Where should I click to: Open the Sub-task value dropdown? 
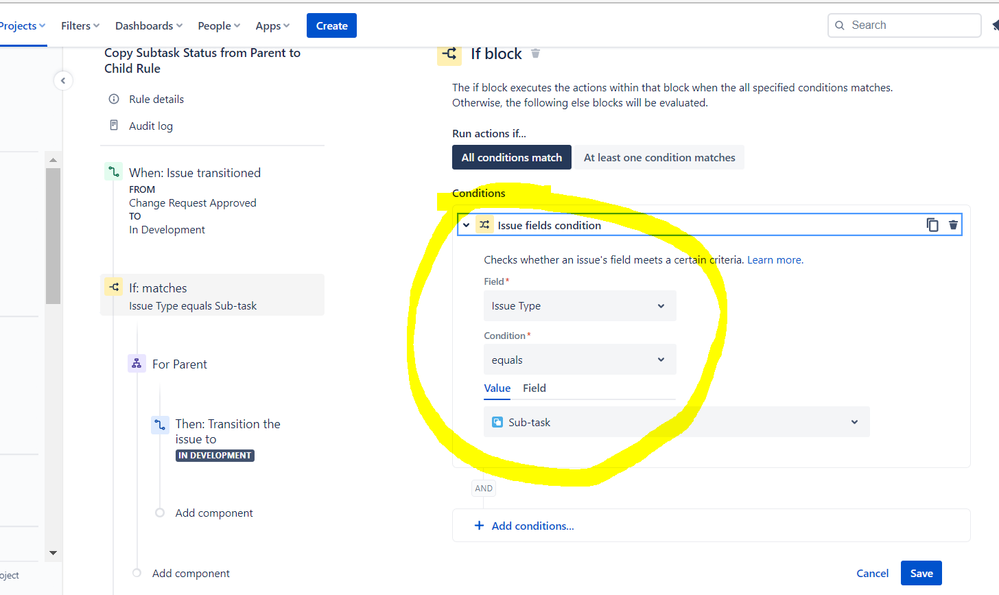(x=677, y=422)
